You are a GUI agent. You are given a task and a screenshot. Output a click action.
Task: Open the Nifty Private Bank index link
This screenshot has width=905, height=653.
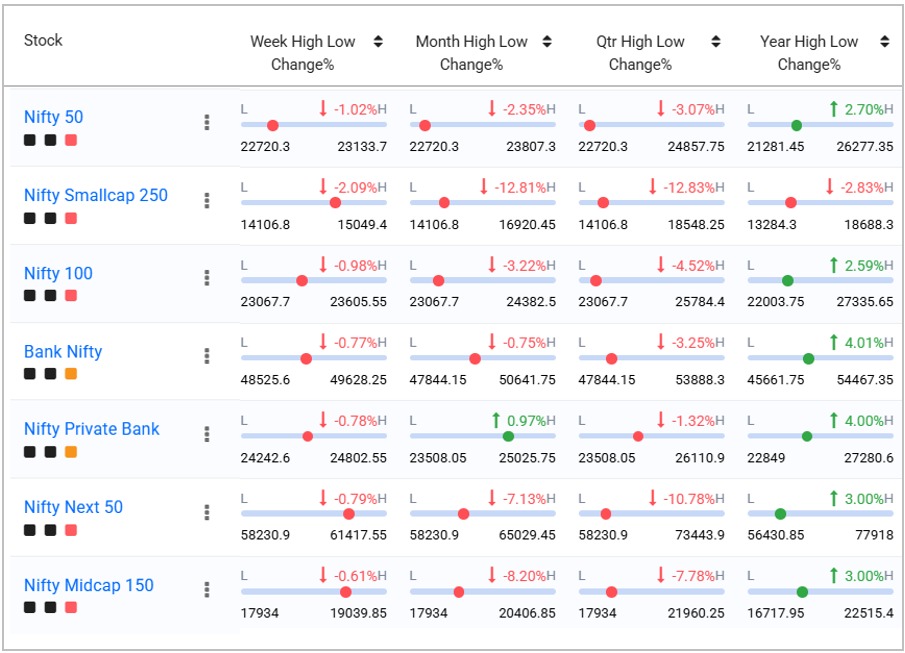tap(92, 429)
